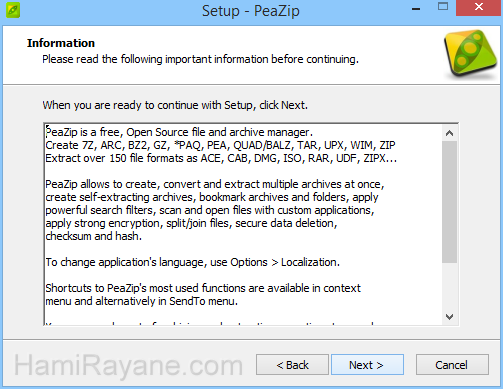Click the PeaZip title bar icon
The width and height of the screenshot is (503, 389).
click(13, 10)
